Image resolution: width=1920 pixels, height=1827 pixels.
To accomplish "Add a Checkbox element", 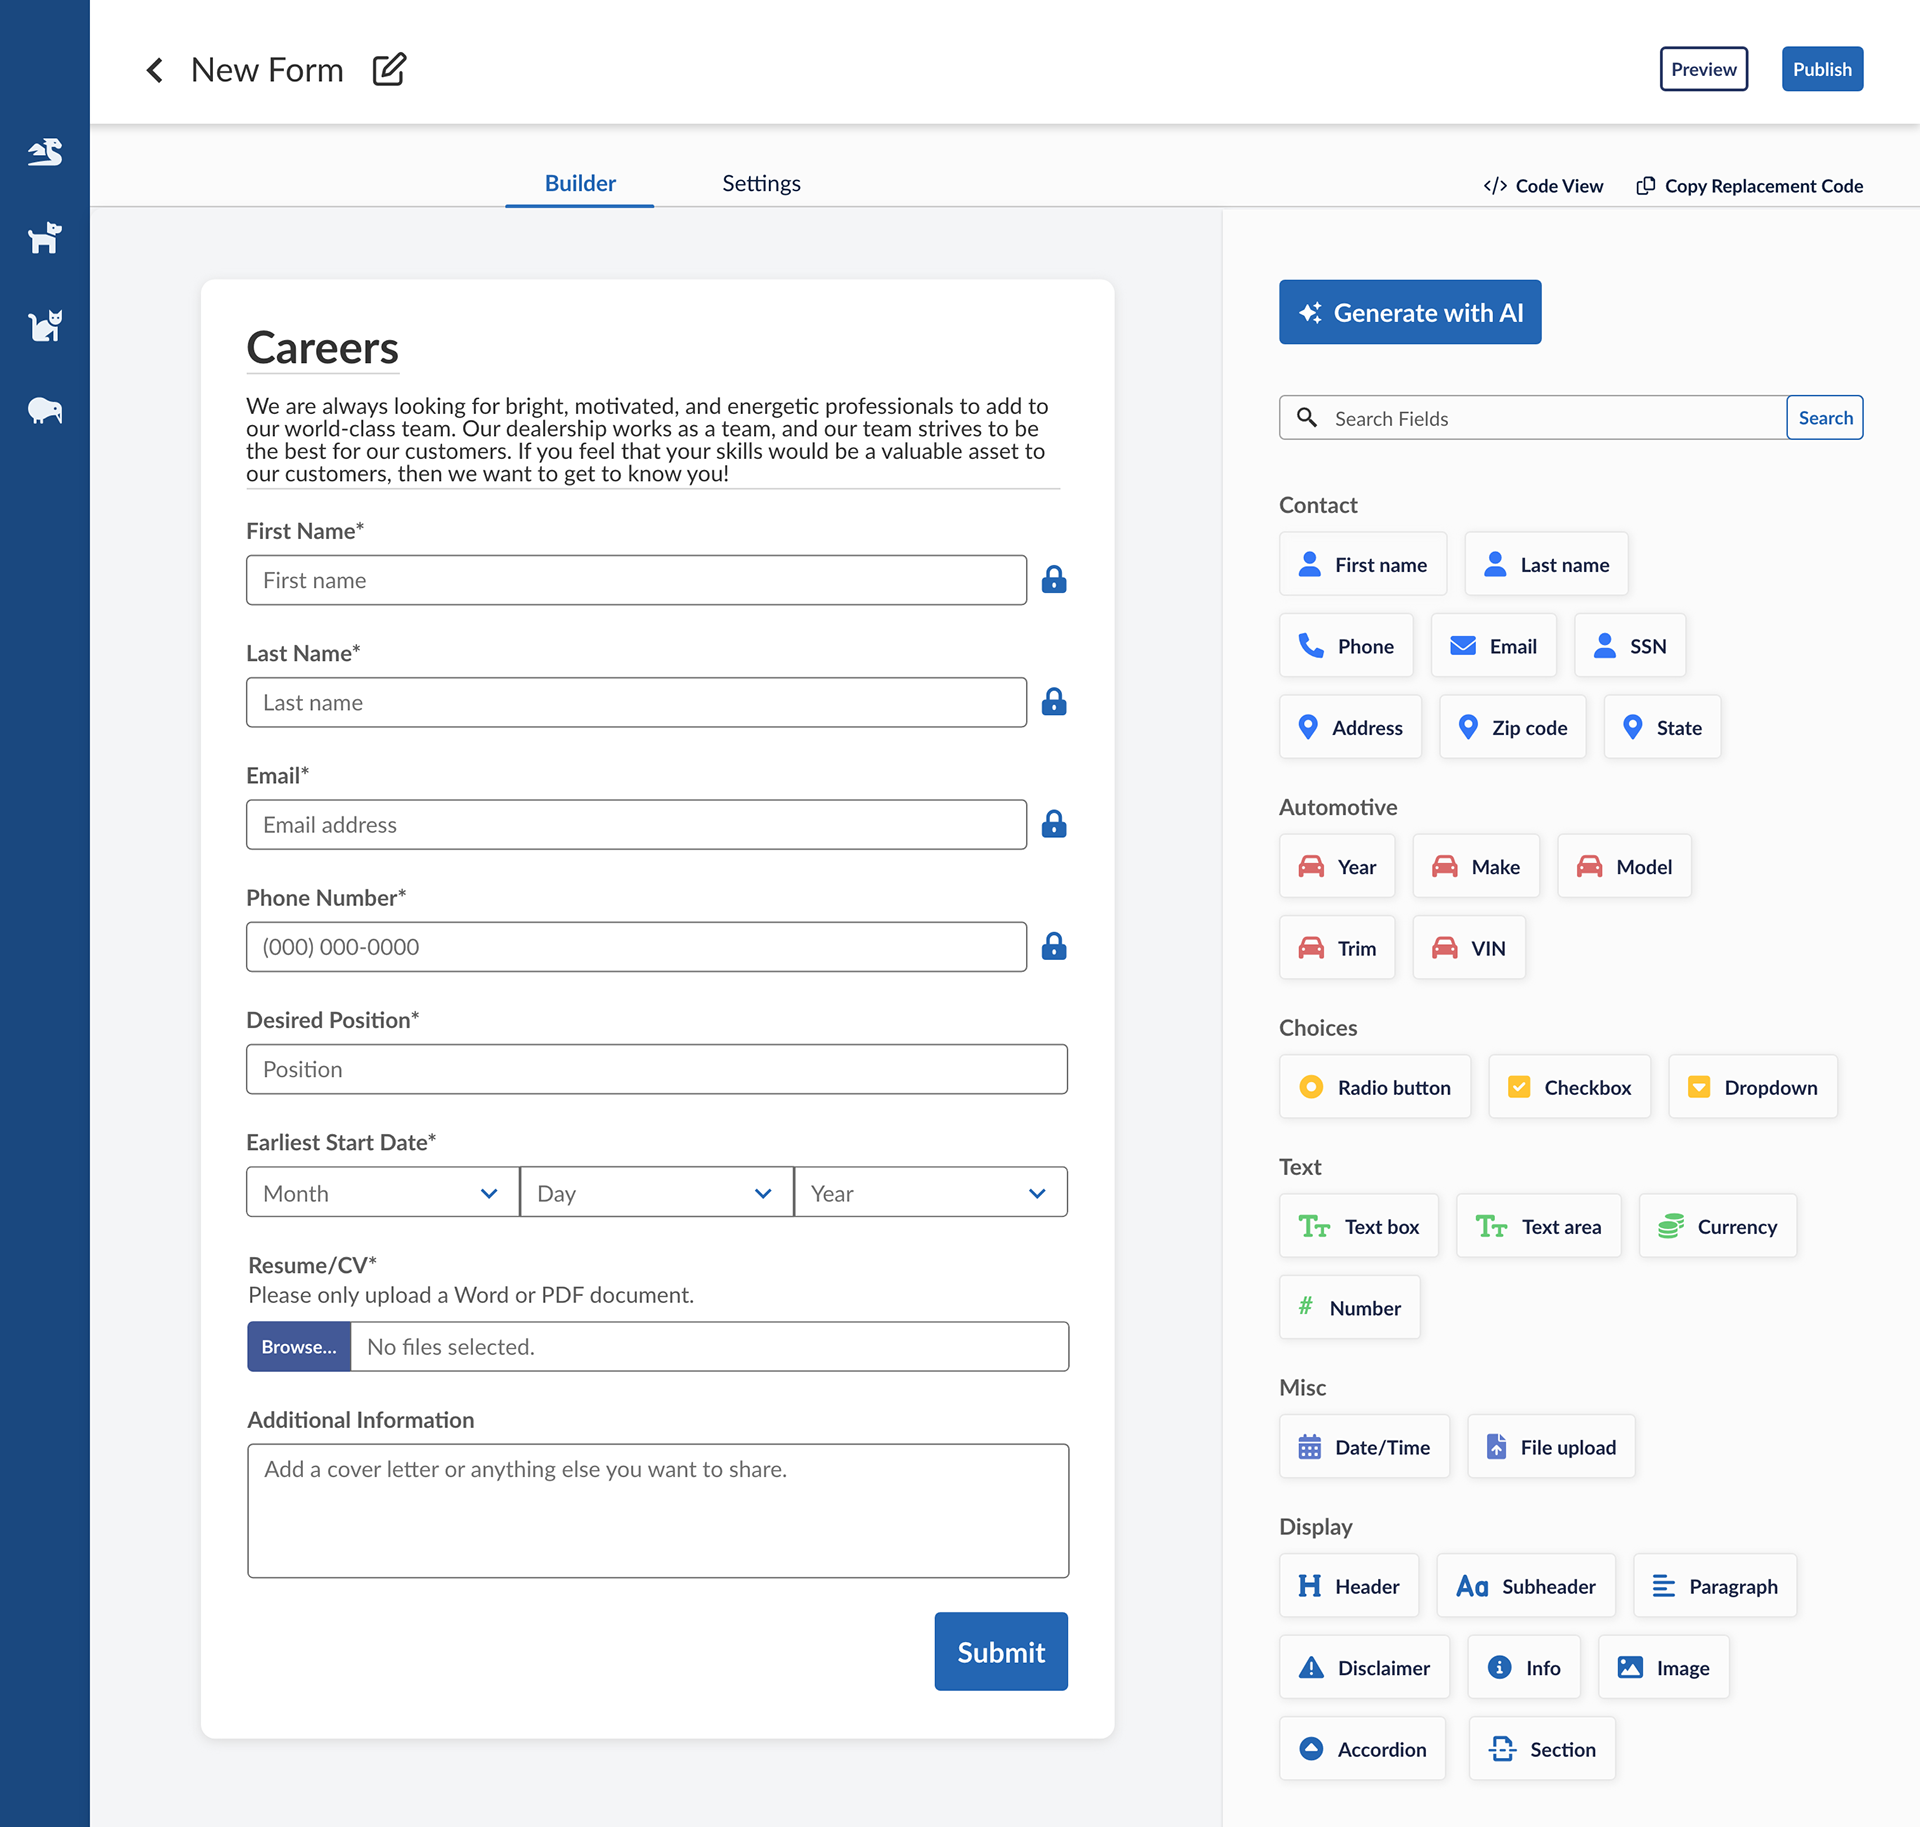I will 1569,1087.
